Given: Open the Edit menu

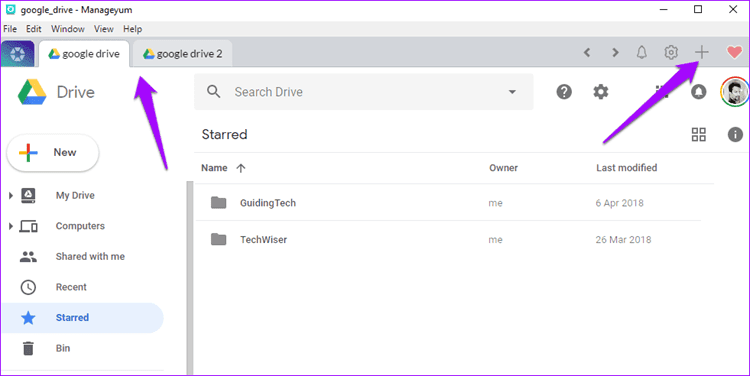Looking at the screenshot, I should (33, 29).
